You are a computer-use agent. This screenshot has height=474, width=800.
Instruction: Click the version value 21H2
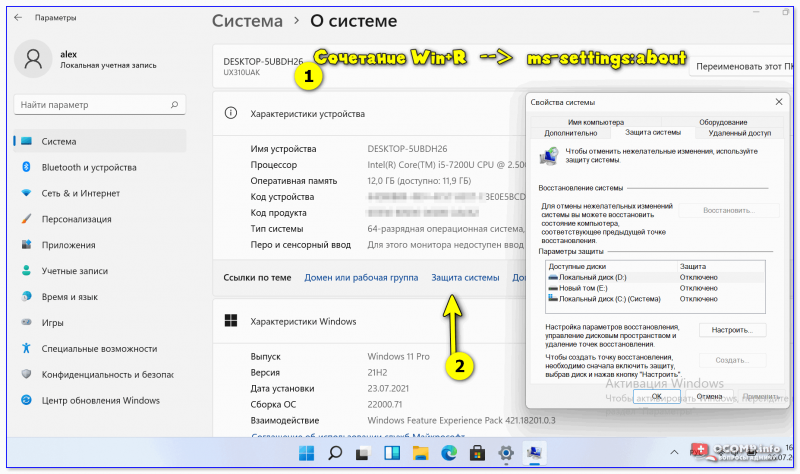(377, 372)
